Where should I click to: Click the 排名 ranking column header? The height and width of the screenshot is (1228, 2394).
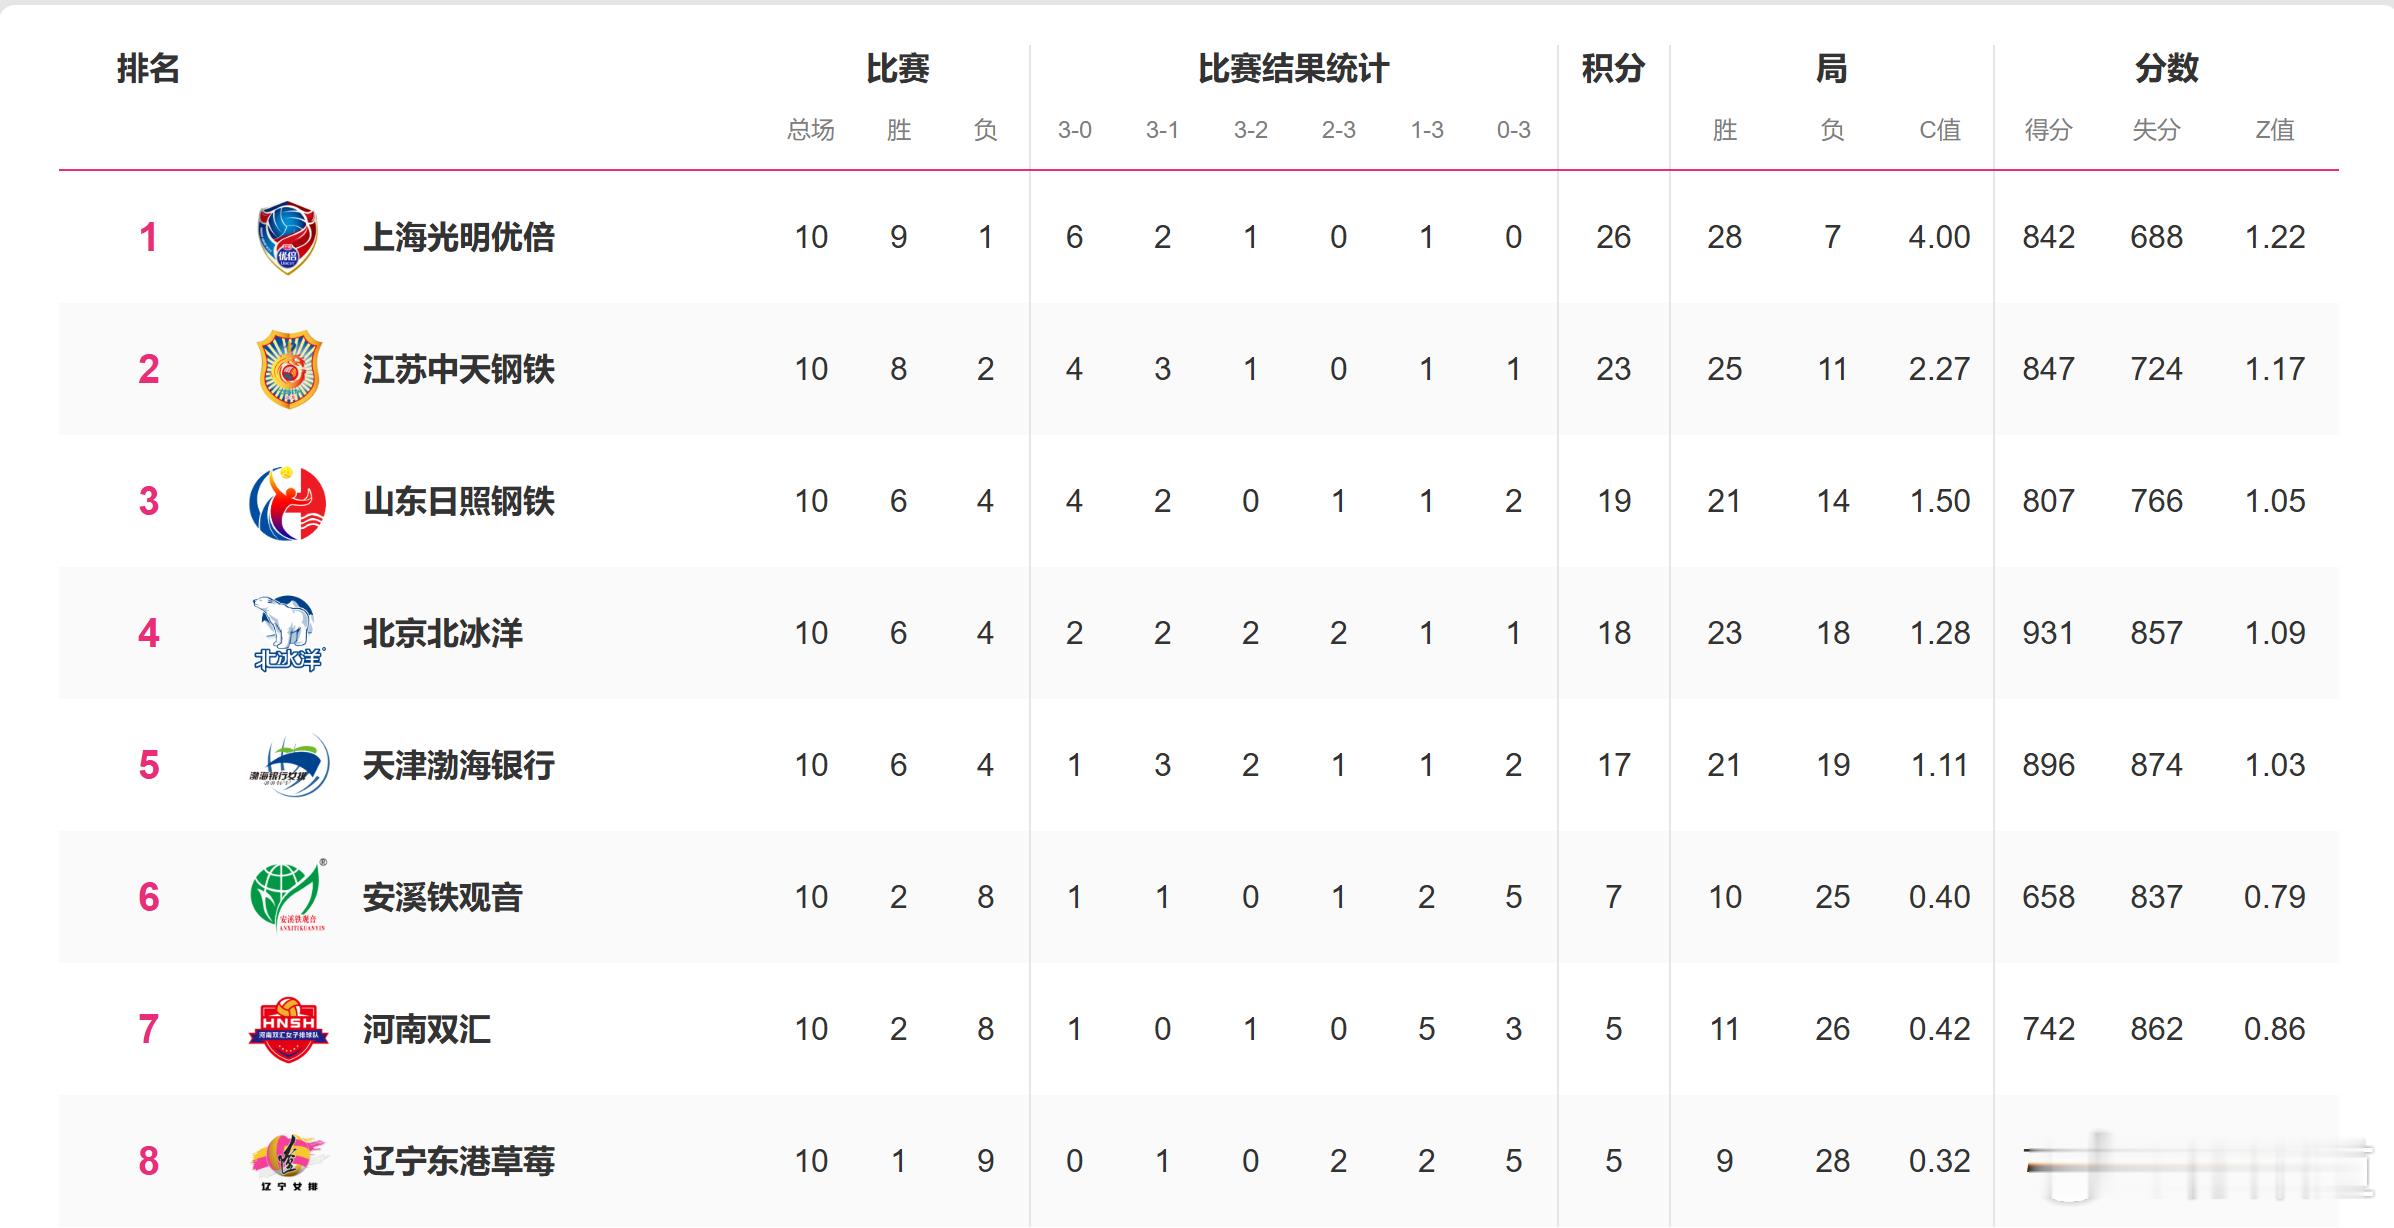click(148, 69)
